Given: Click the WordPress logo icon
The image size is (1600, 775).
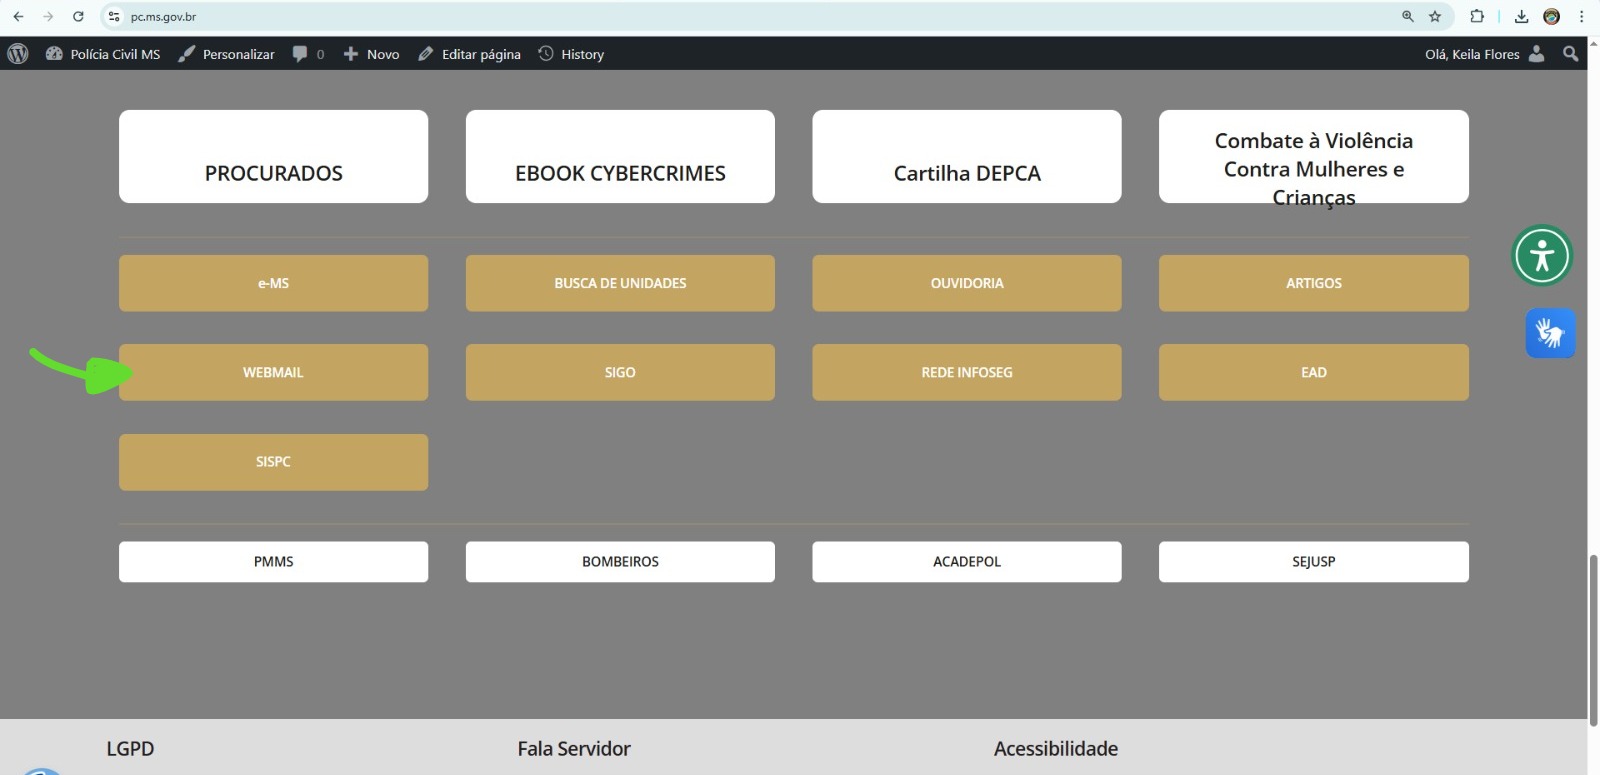Looking at the screenshot, I should (18, 54).
